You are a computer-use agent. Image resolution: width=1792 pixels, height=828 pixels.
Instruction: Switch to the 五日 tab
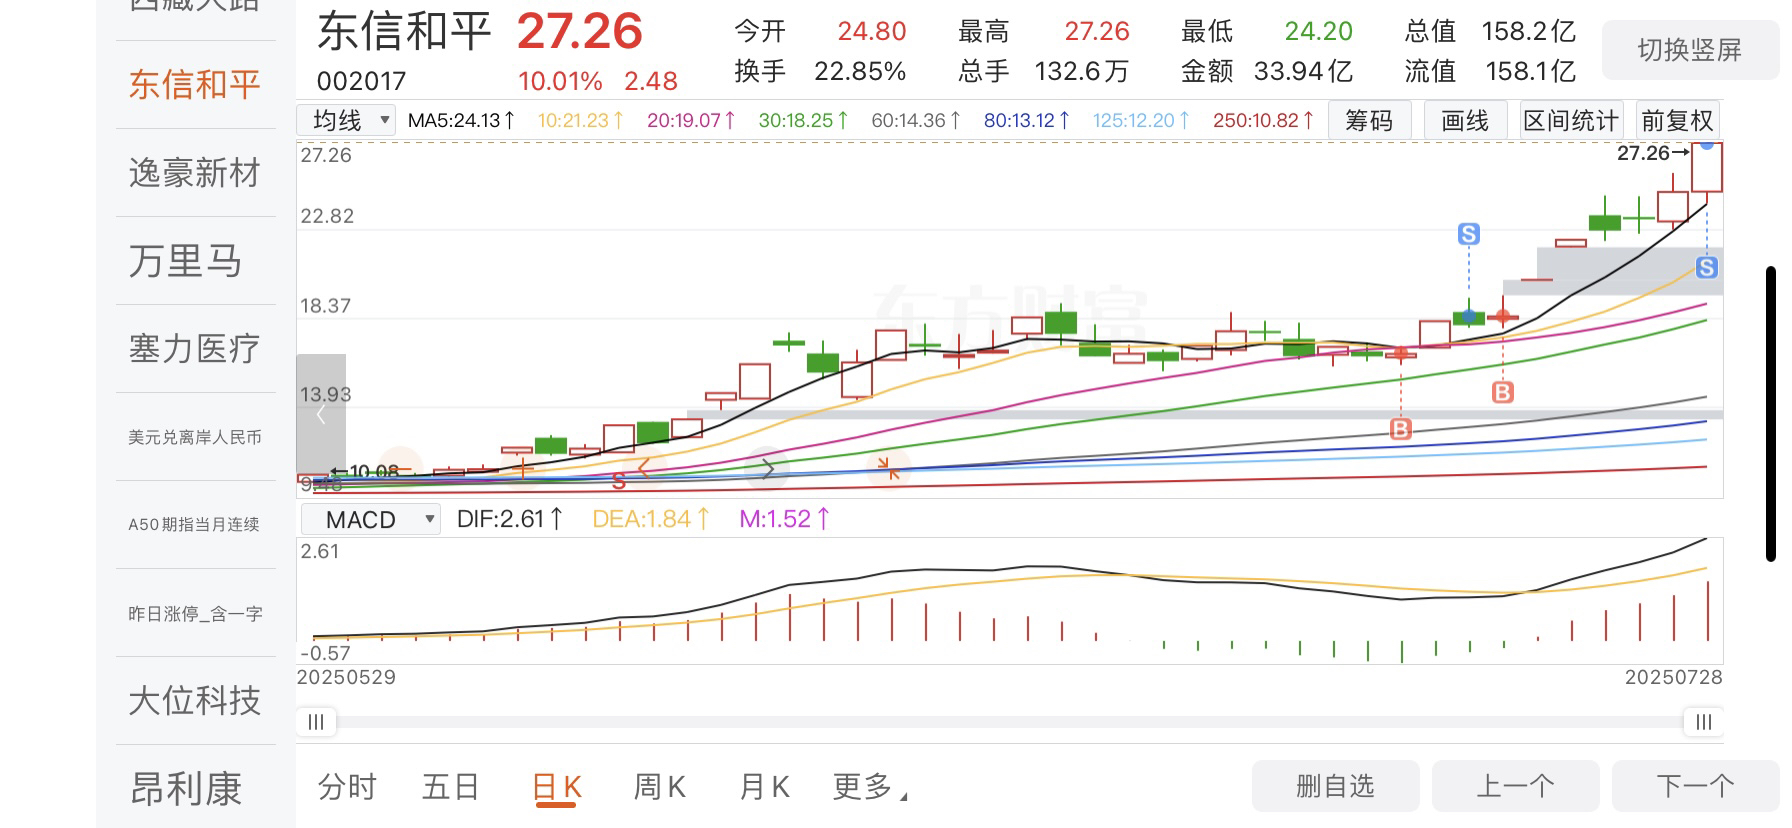click(451, 787)
